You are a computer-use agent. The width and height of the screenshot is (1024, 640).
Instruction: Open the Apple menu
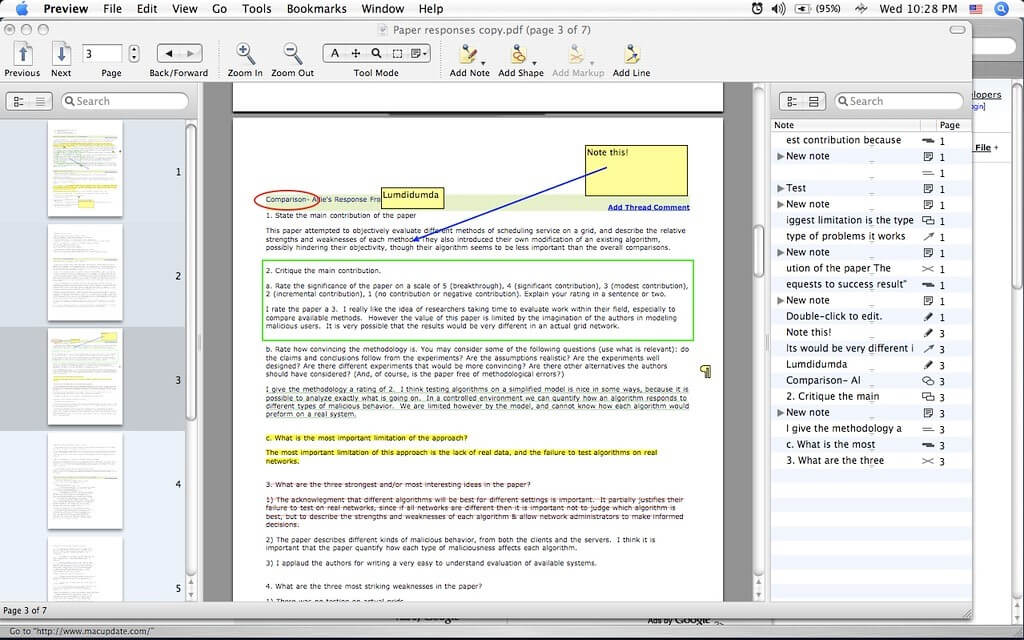coord(22,8)
